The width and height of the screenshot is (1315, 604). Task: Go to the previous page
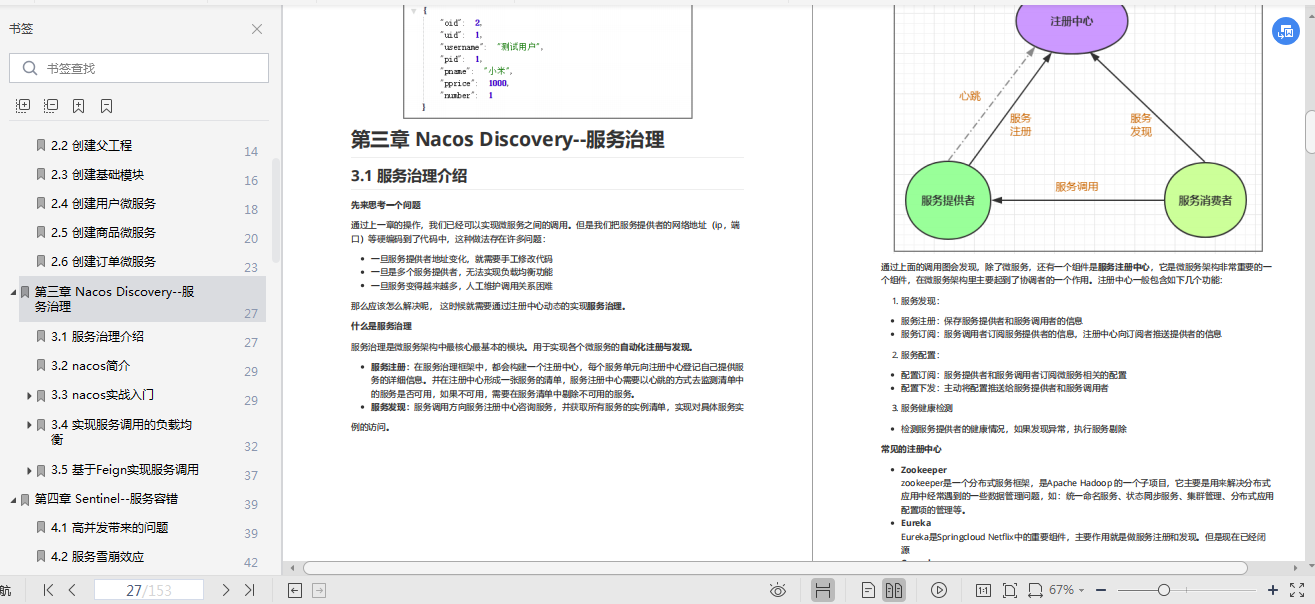click(72, 590)
